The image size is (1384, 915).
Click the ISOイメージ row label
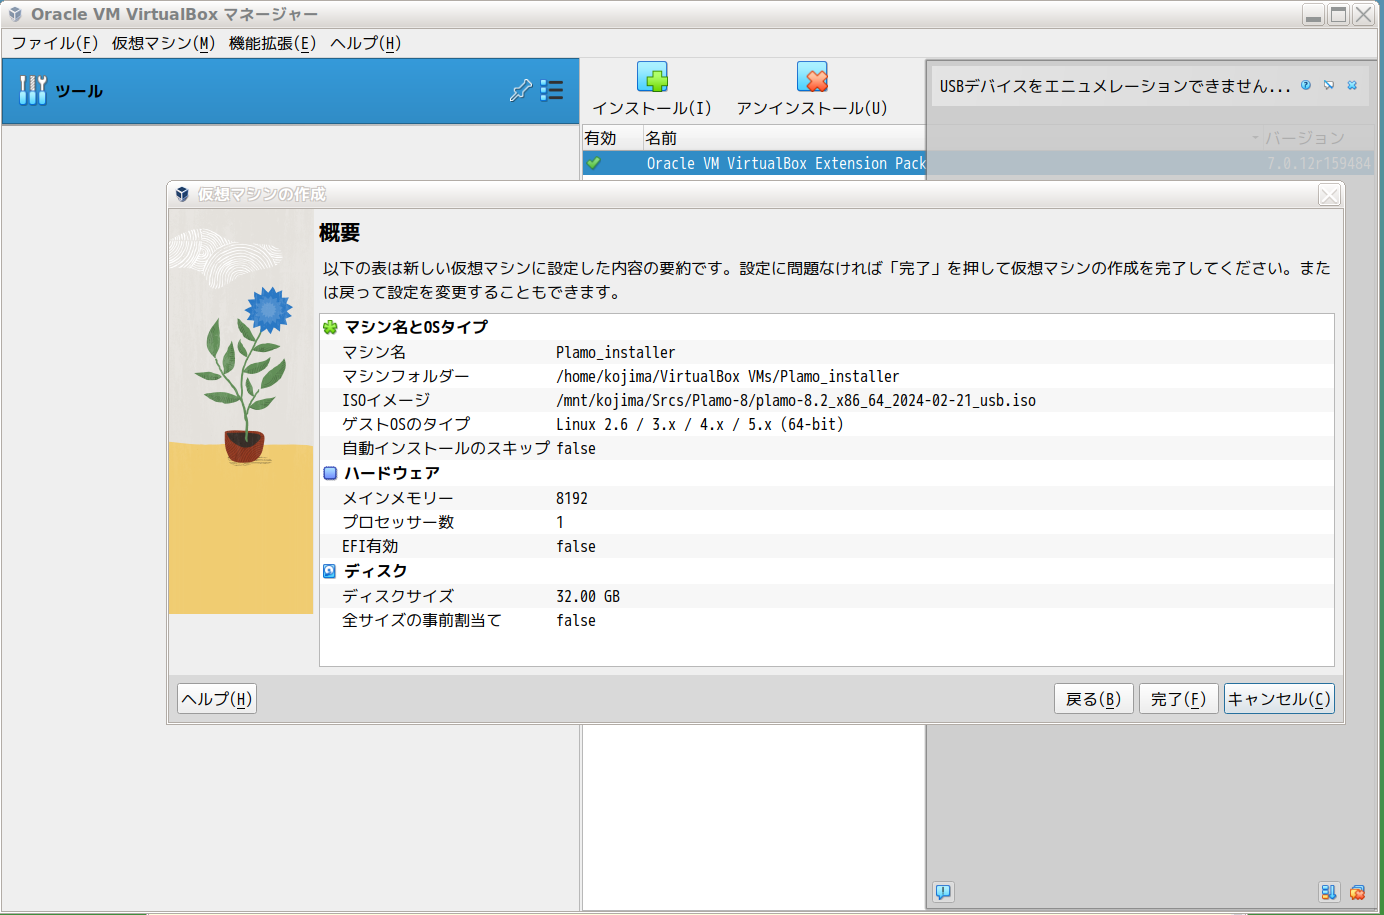(x=386, y=400)
